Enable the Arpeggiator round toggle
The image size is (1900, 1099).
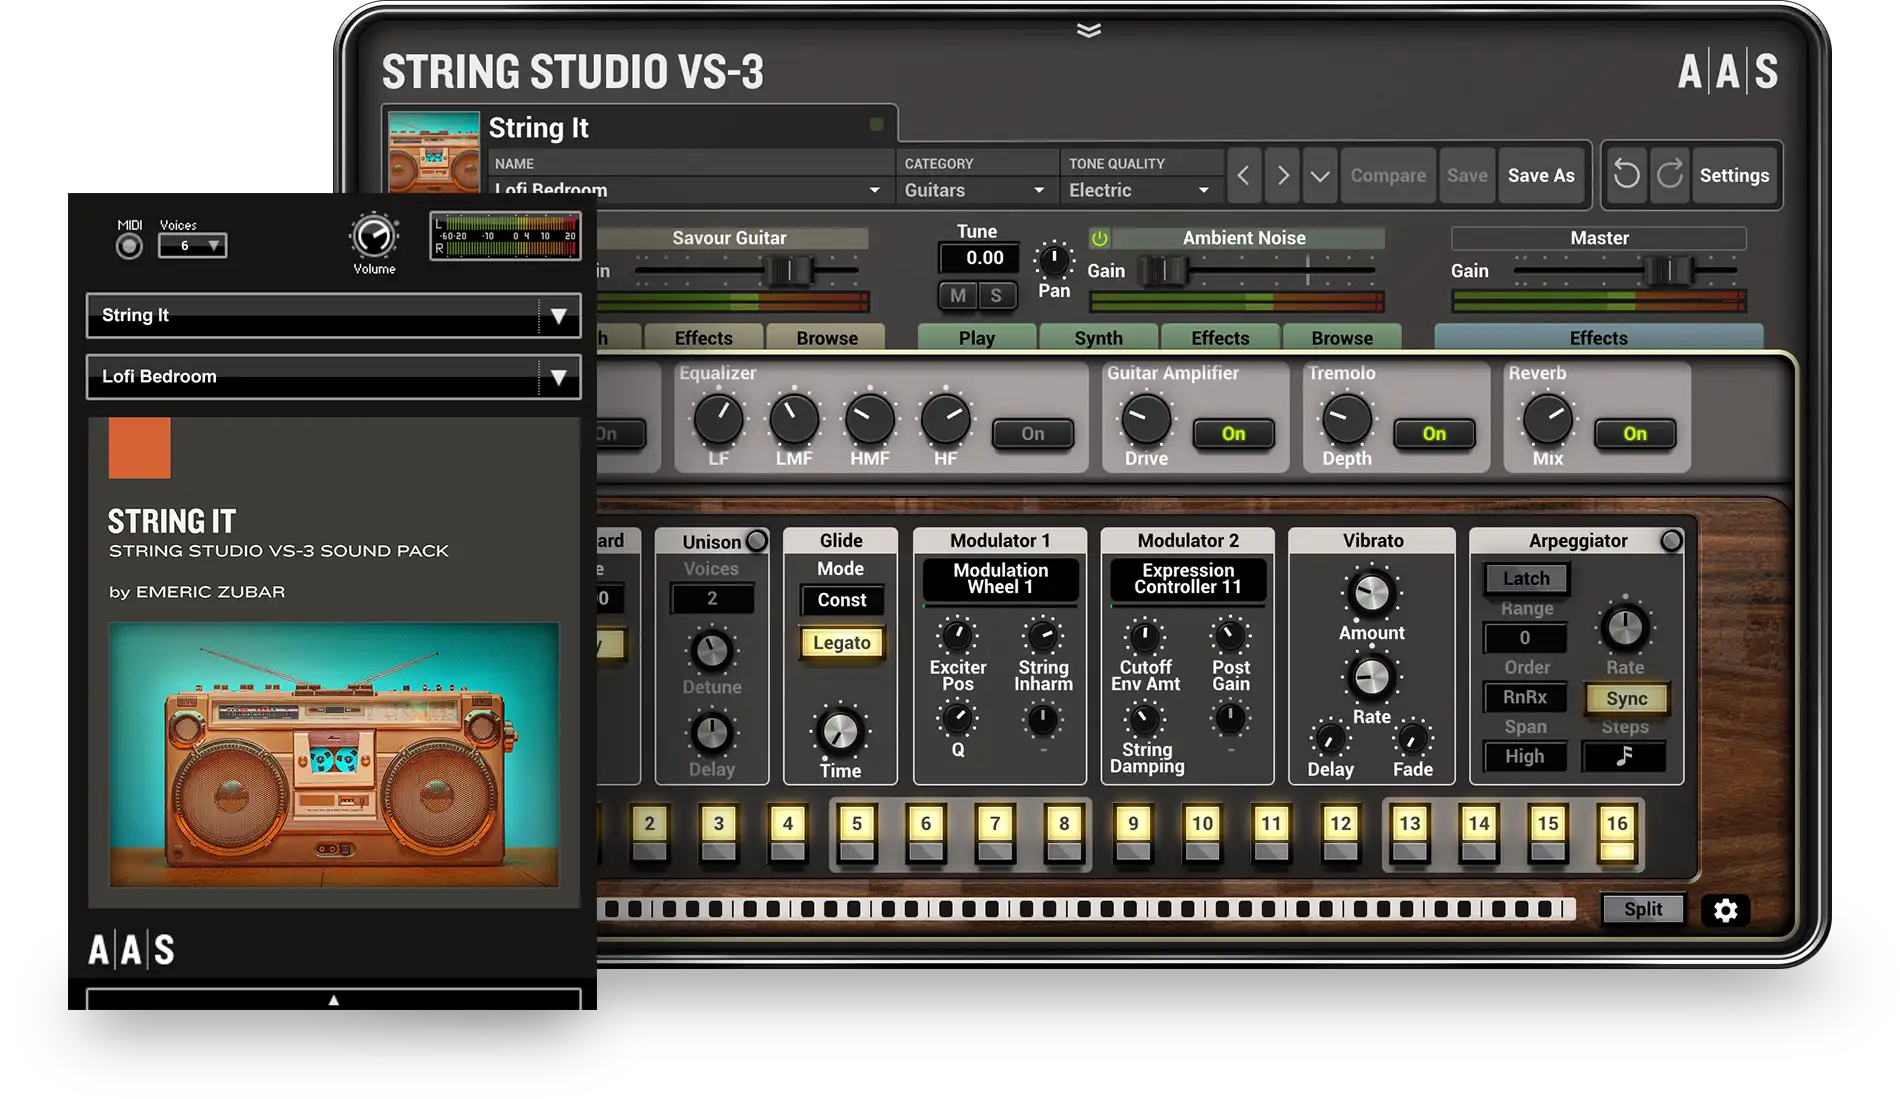coord(1671,541)
